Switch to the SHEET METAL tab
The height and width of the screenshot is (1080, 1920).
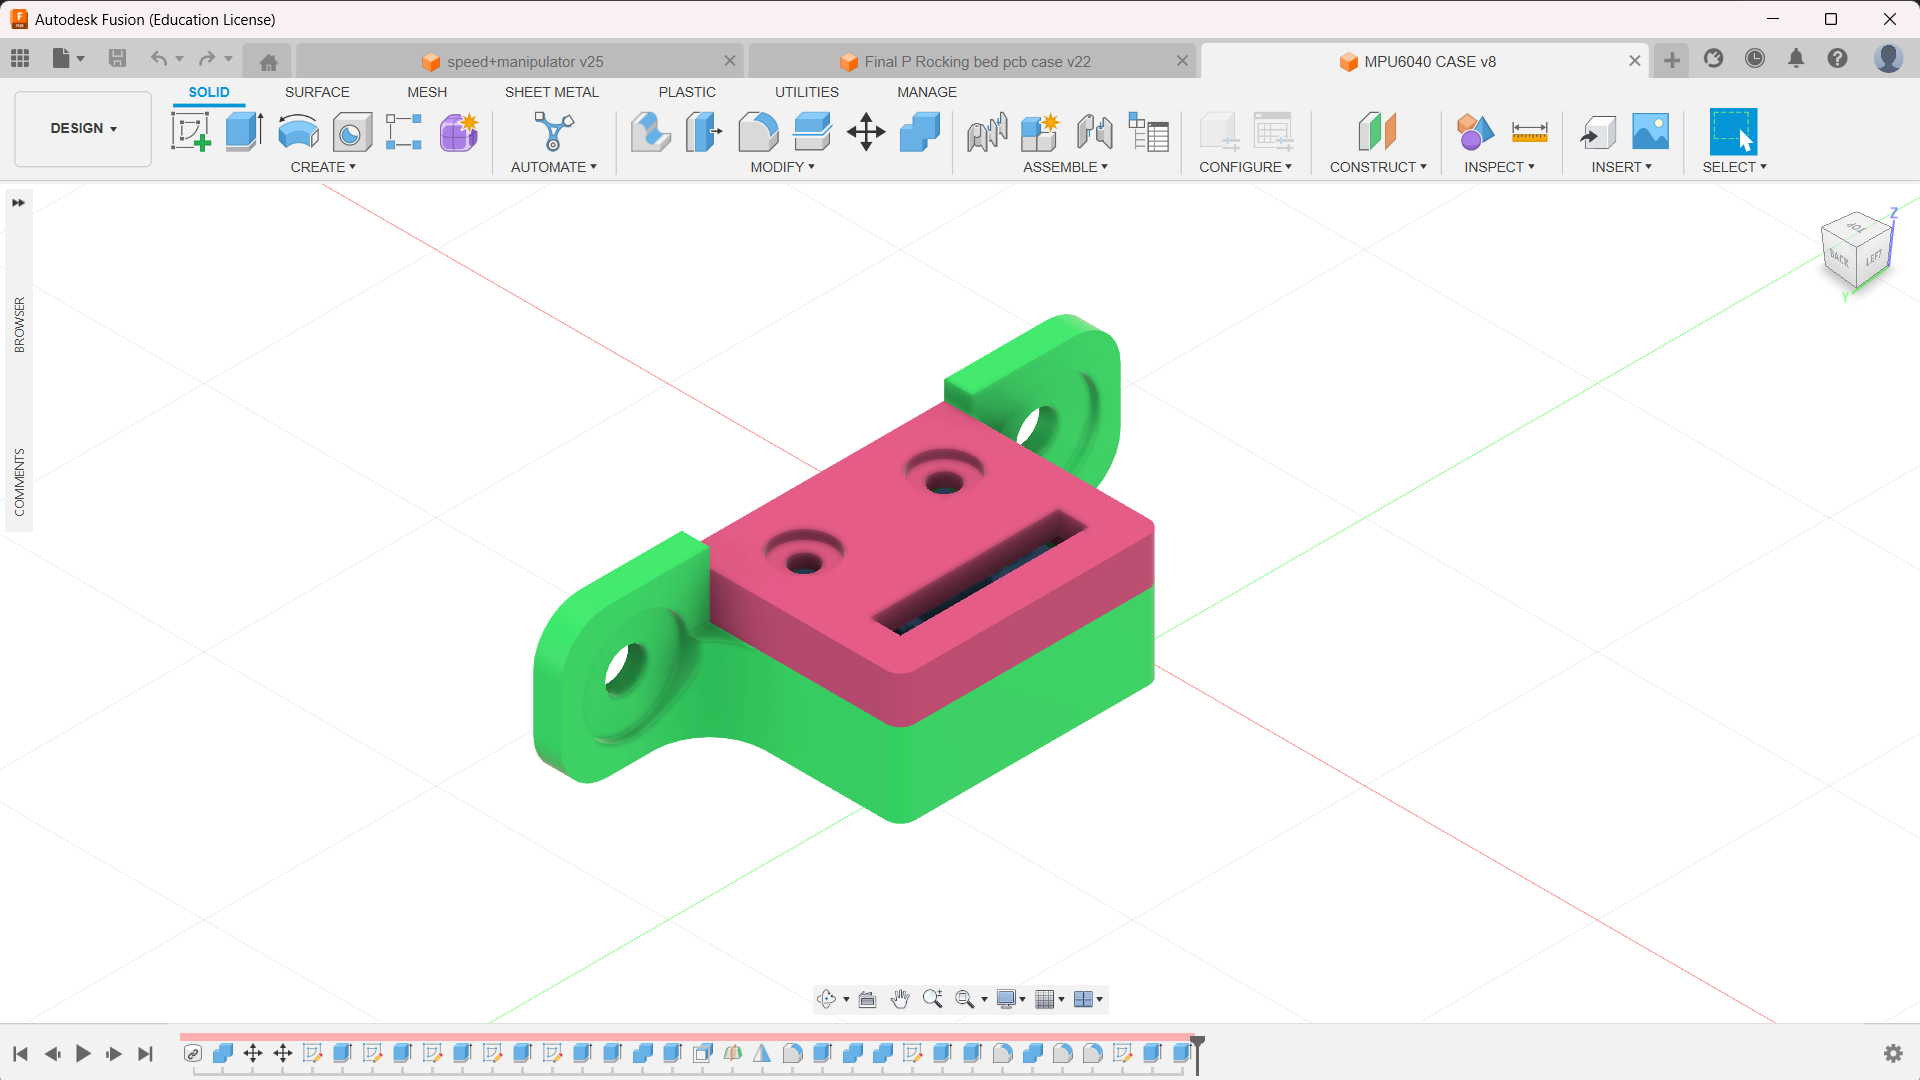click(x=551, y=92)
